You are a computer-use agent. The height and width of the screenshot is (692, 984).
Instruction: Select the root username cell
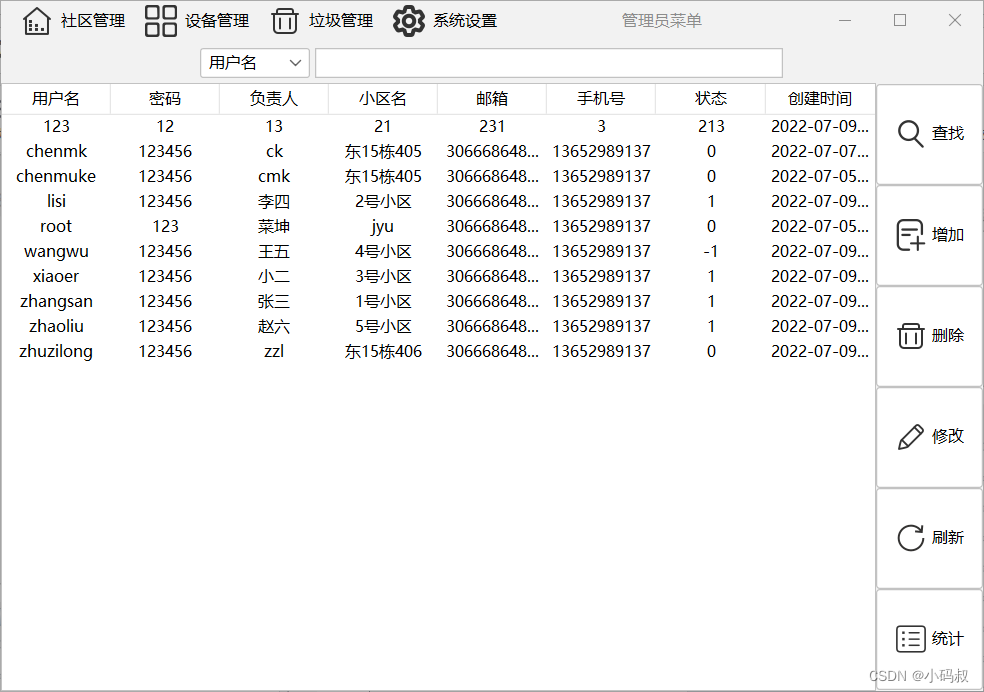pos(56,226)
